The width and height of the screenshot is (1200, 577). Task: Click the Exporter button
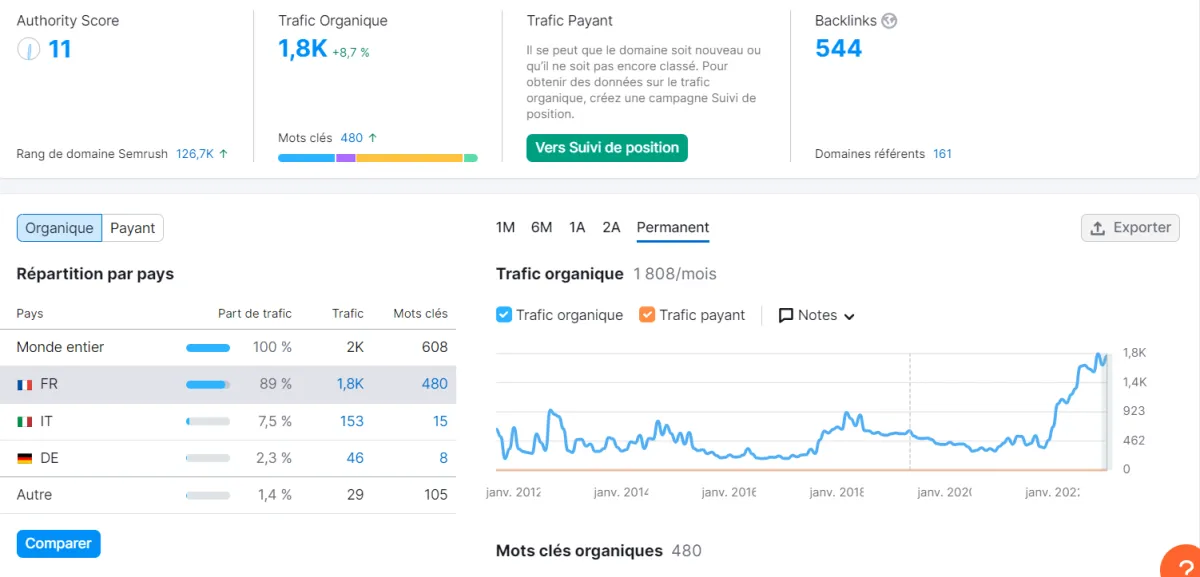[1130, 228]
